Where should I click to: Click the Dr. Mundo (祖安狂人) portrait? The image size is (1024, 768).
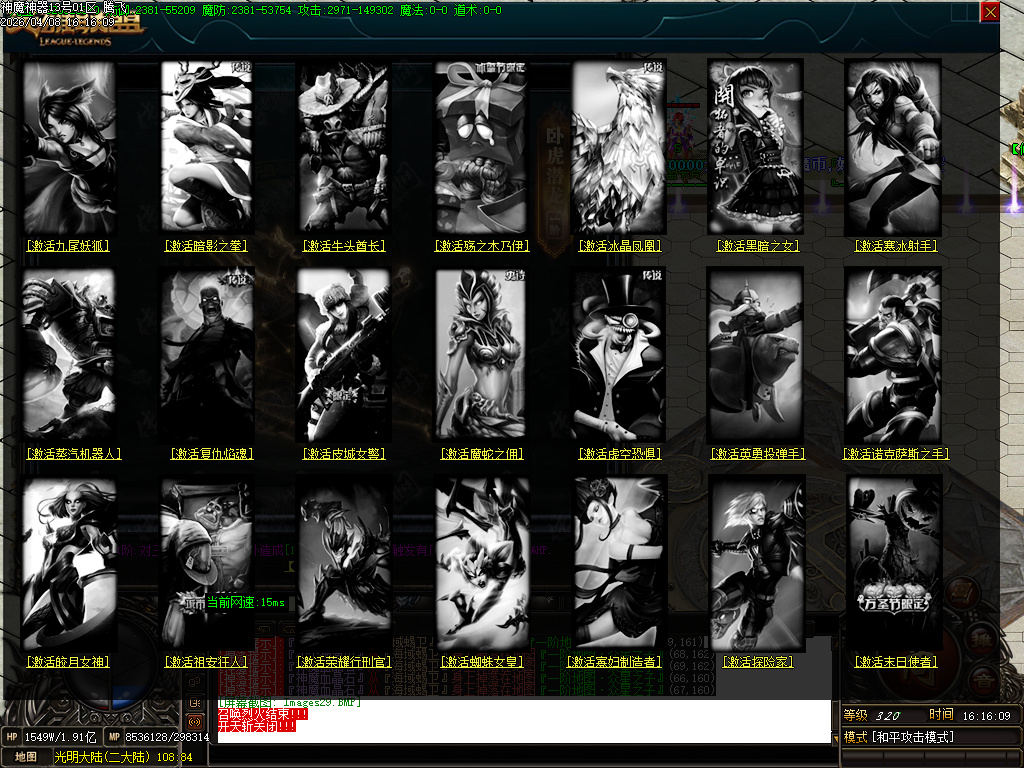pos(206,563)
